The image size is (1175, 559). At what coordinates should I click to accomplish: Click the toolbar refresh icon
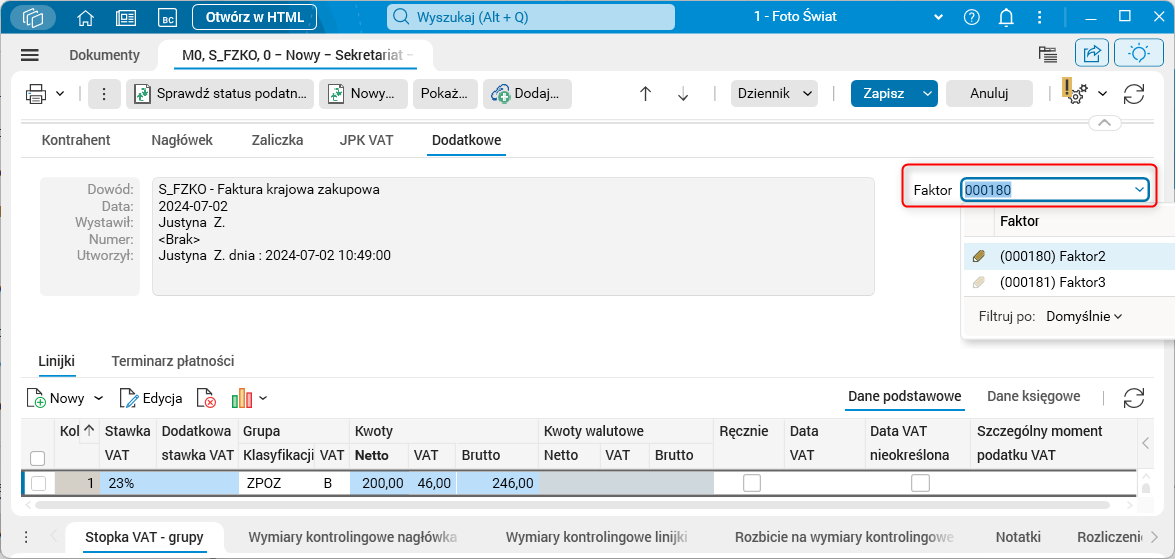(1134, 94)
